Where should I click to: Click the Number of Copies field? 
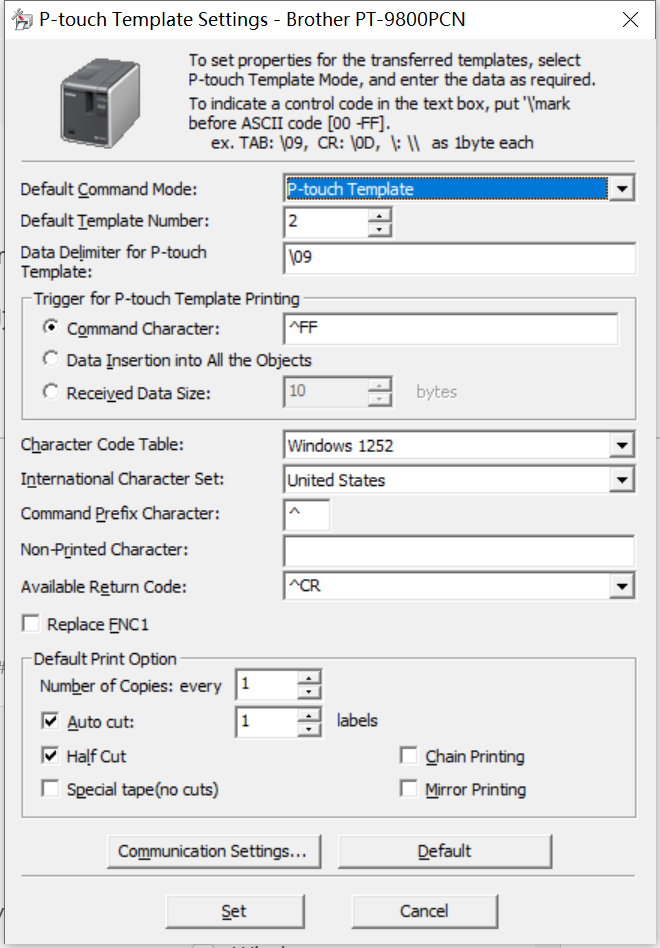[267, 684]
